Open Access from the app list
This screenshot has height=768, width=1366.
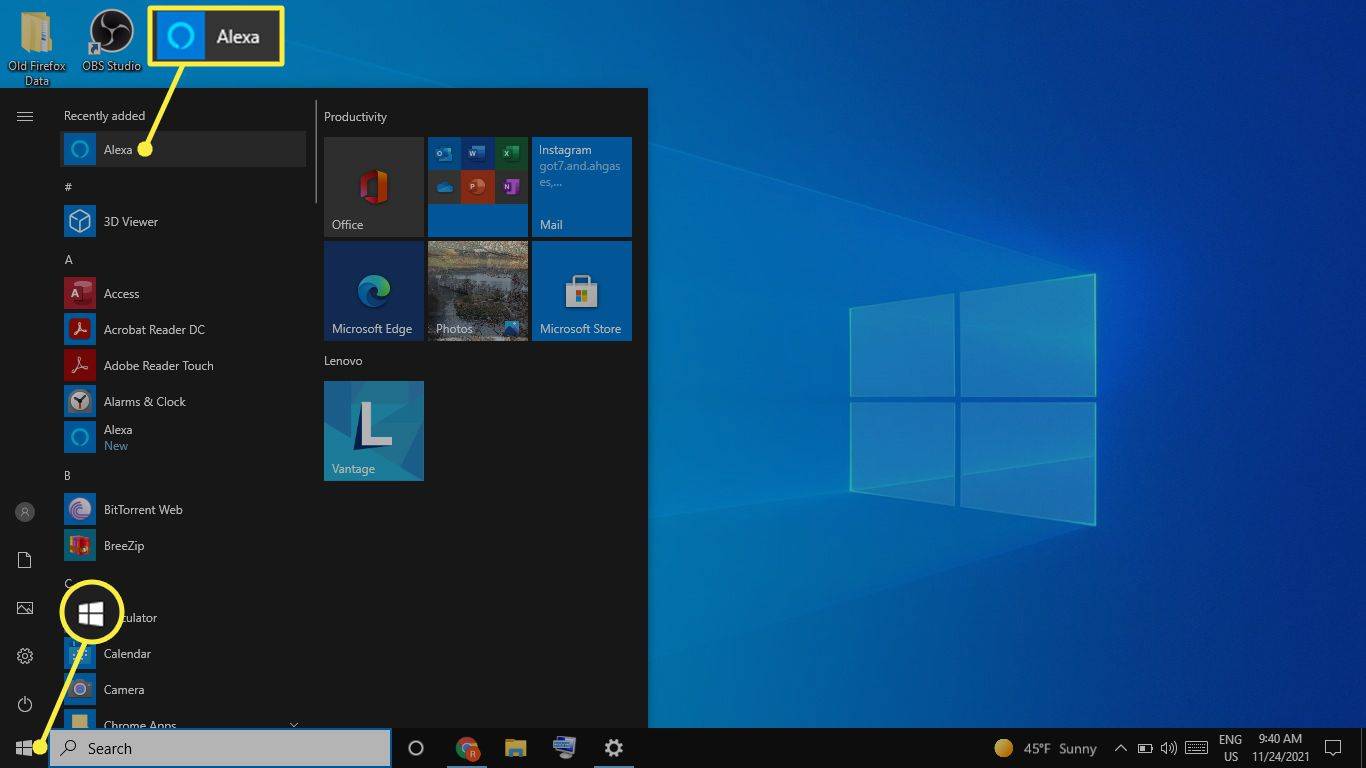point(183,294)
